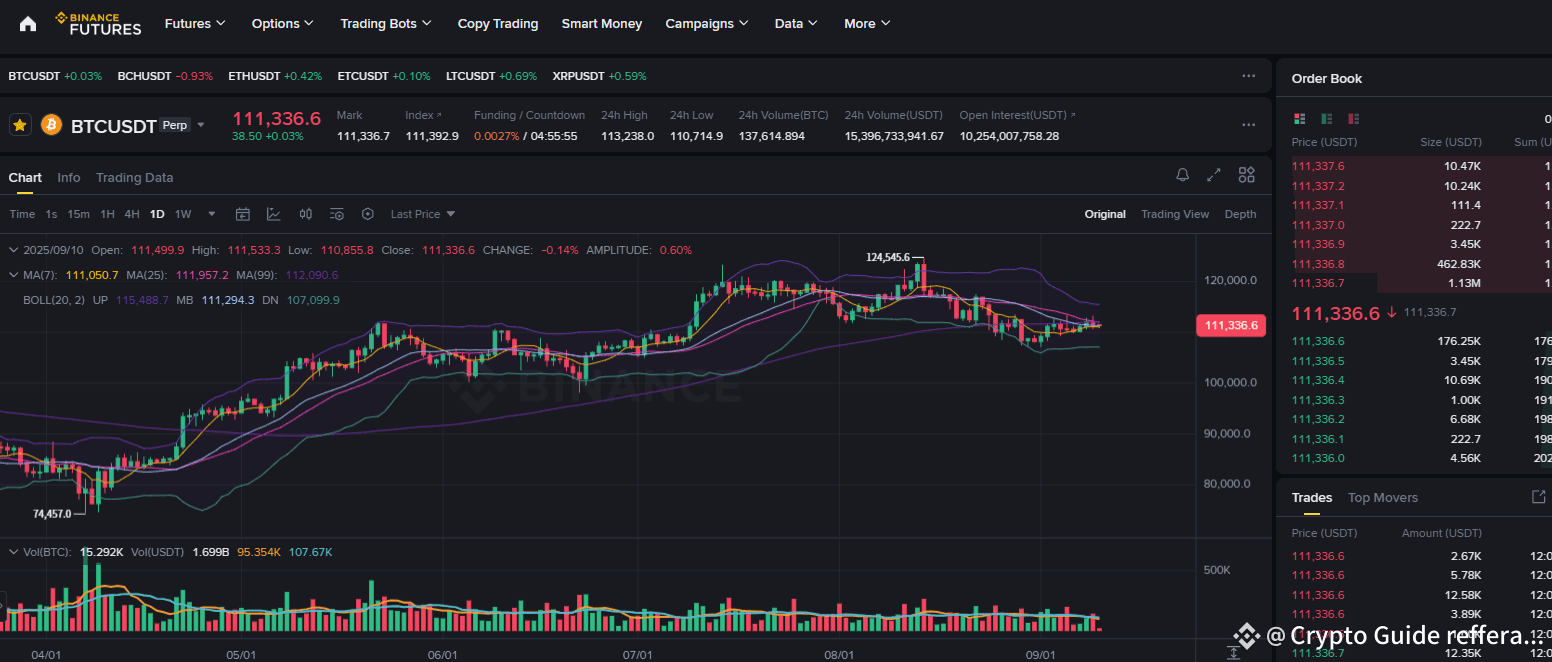Image resolution: width=1552 pixels, height=662 pixels.
Task: Click the 111,336.6 price tag on chart axis
Action: point(1231,325)
